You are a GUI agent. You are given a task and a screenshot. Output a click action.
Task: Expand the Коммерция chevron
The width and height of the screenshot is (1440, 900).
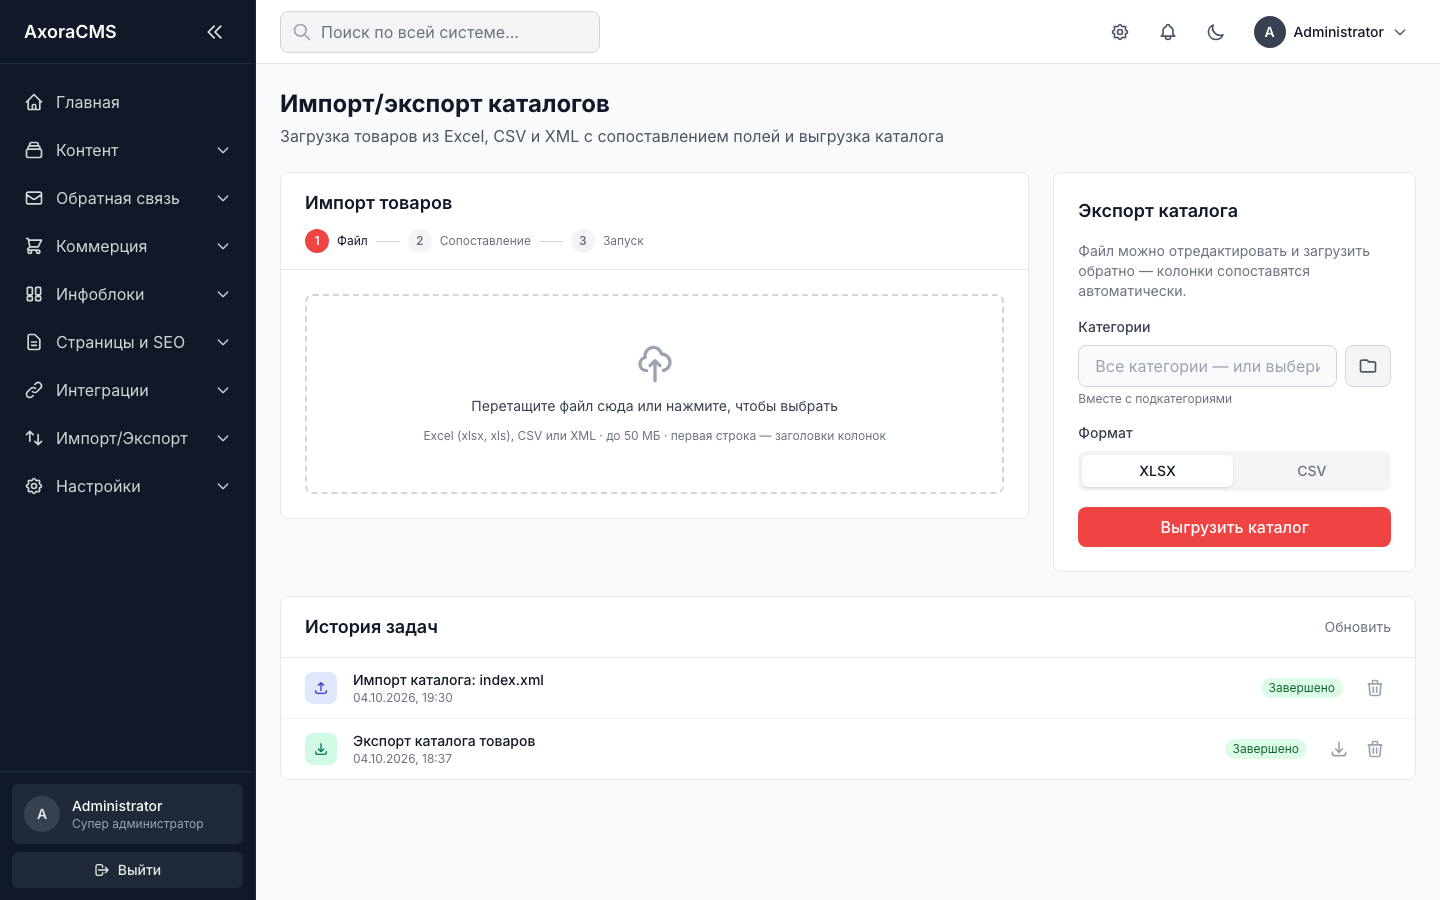(x=223, y=246)
